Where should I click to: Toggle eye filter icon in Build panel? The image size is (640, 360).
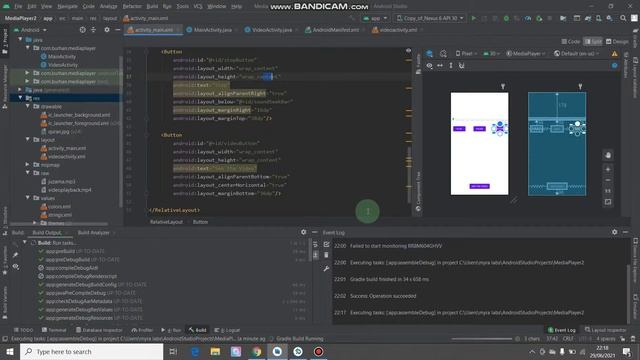click(16, 267)
